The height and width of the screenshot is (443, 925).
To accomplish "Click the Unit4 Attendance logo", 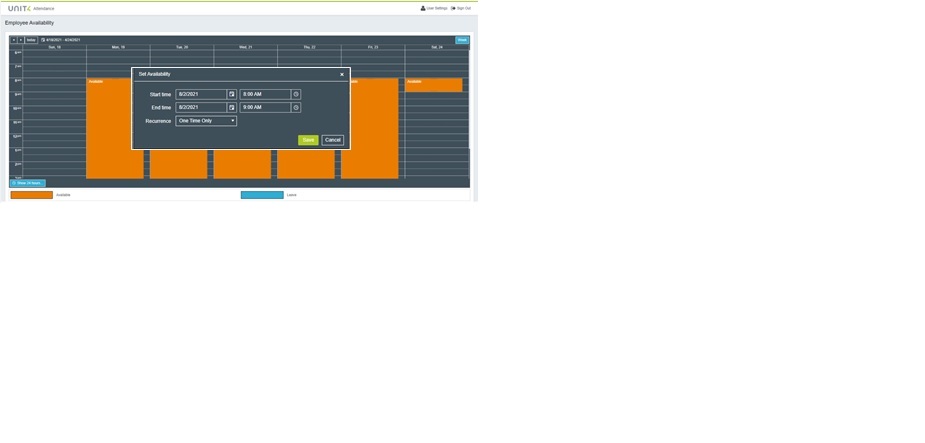I will (x=31, y=8).
